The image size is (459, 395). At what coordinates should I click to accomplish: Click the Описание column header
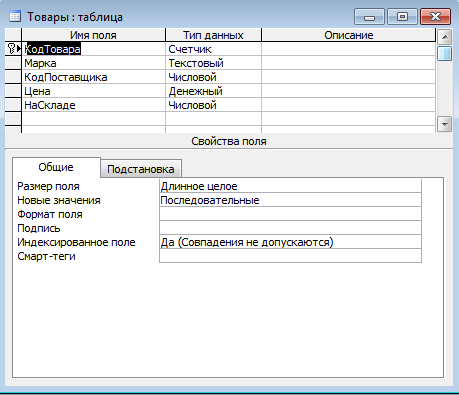click(349, 35)
